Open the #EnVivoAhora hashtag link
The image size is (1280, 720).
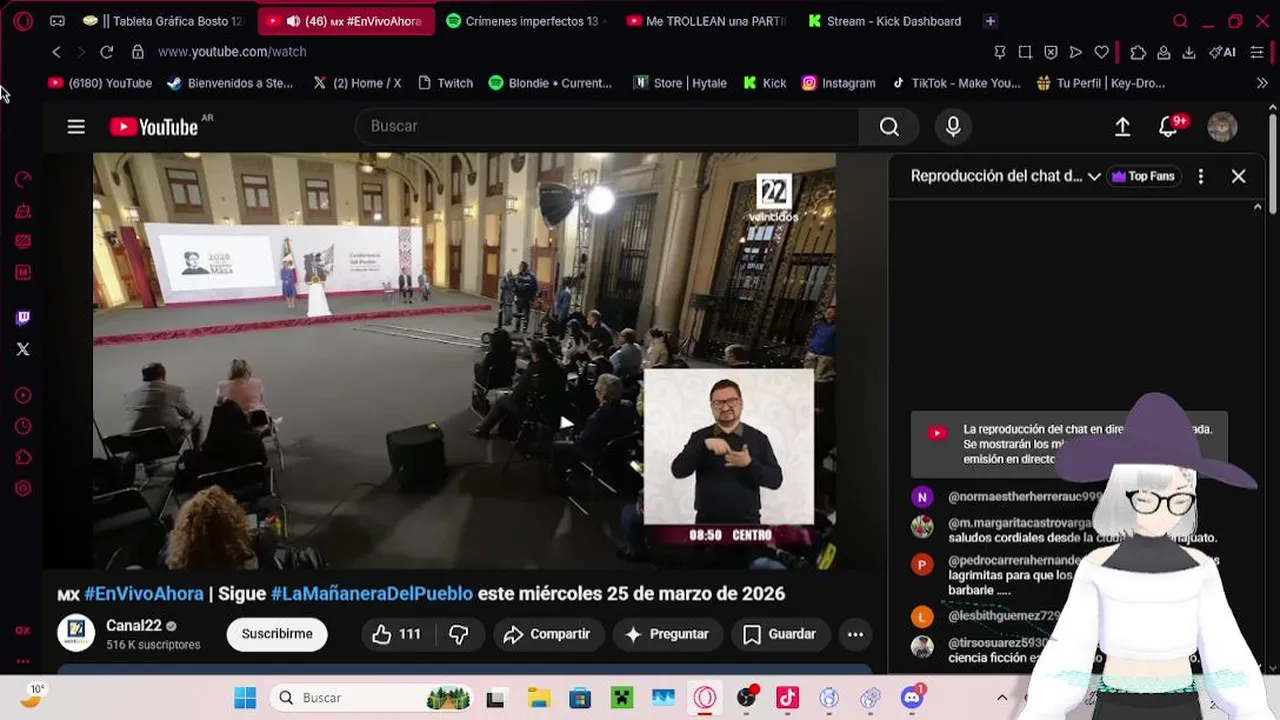coord(144,594)
